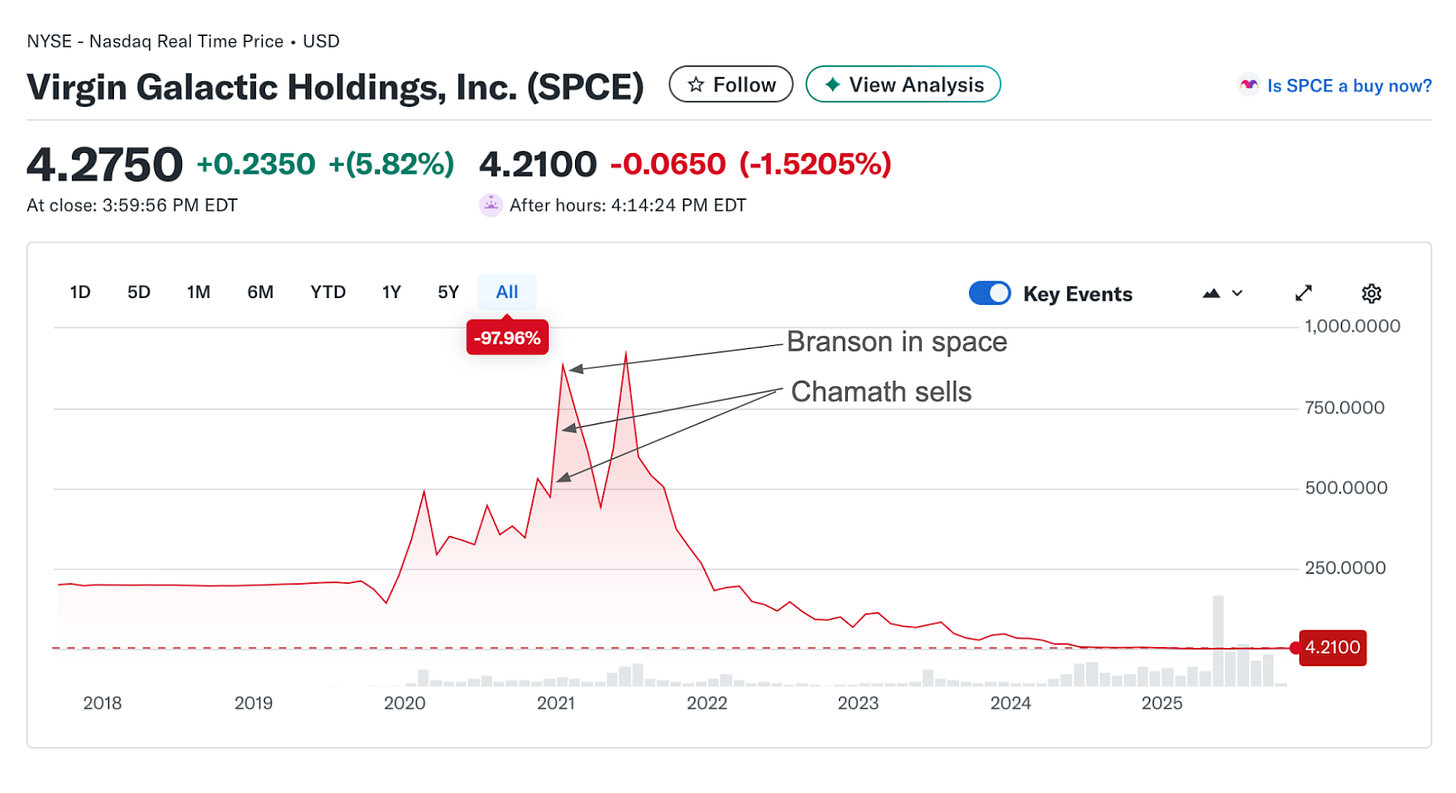The width and height of the screenshot is (1456, 793).
Task: Select the 5D time range tab
Action: [x=138, y=292]
